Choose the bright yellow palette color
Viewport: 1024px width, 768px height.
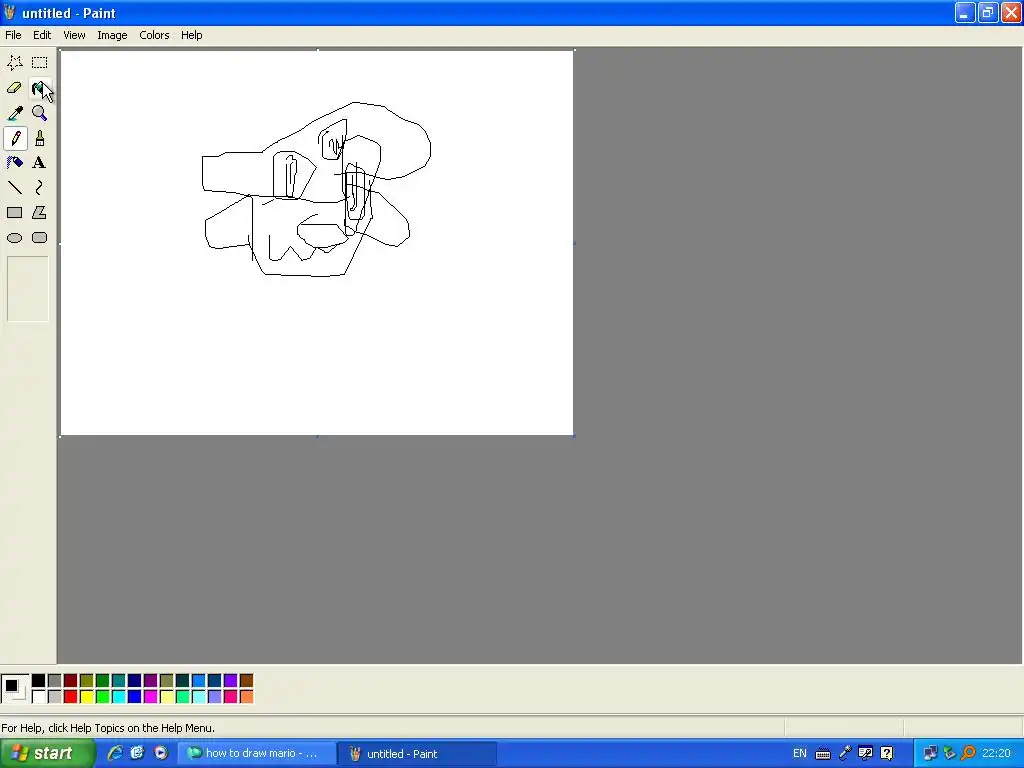click(x=86, y=697)
